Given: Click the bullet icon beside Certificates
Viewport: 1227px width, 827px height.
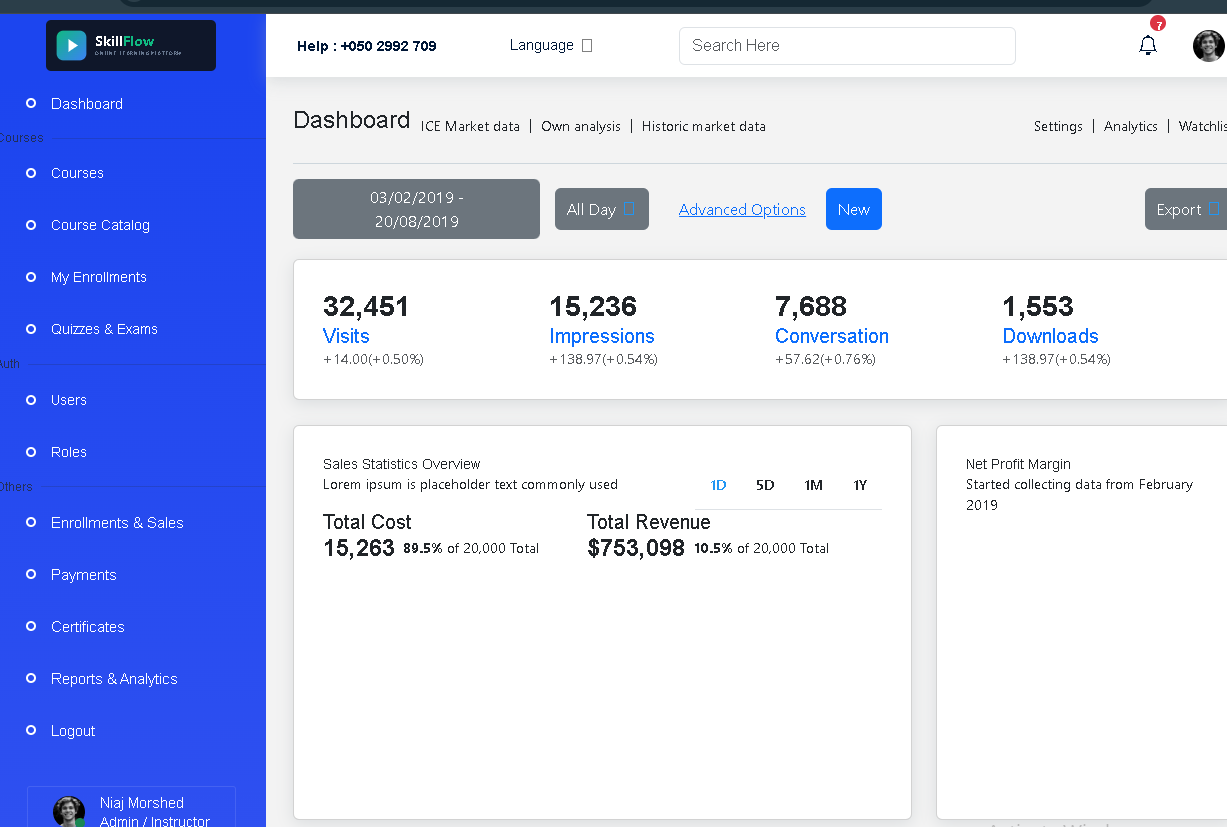Looking at the screenshot, I should [31, 627].
